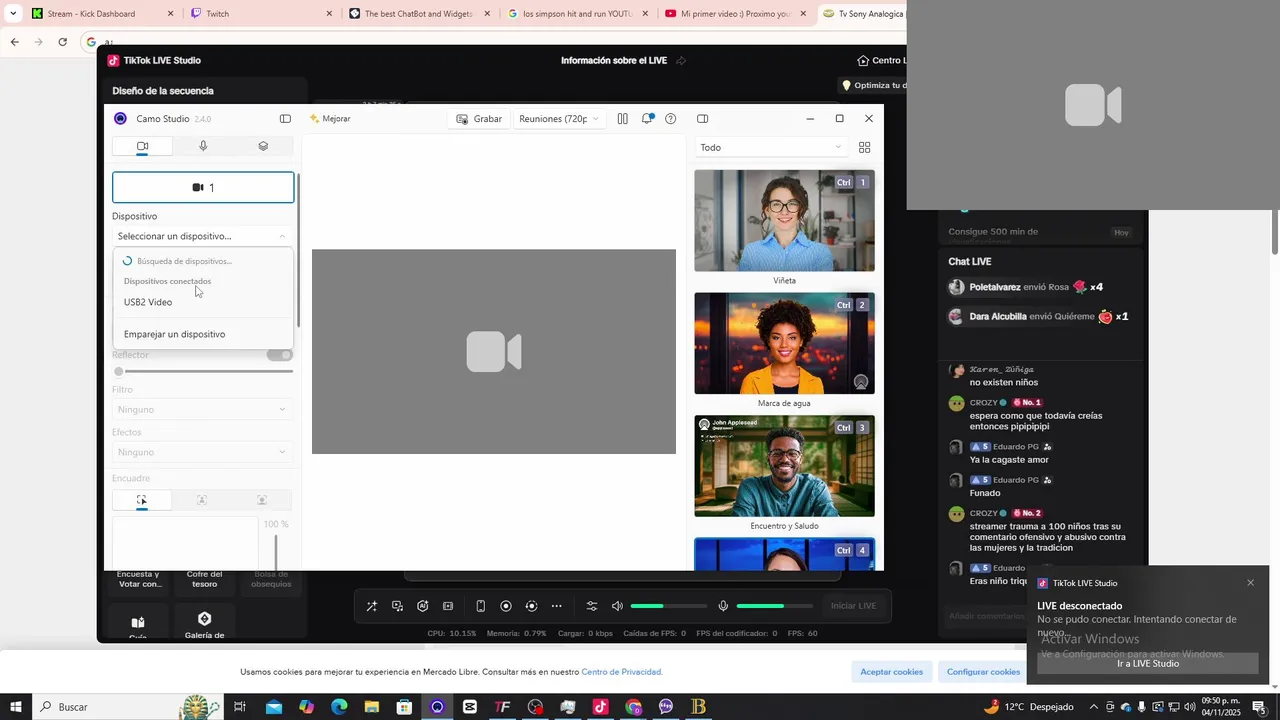
Task: Apply the Viñeta preset thumbnail
Action: click(x=784, y=220)
